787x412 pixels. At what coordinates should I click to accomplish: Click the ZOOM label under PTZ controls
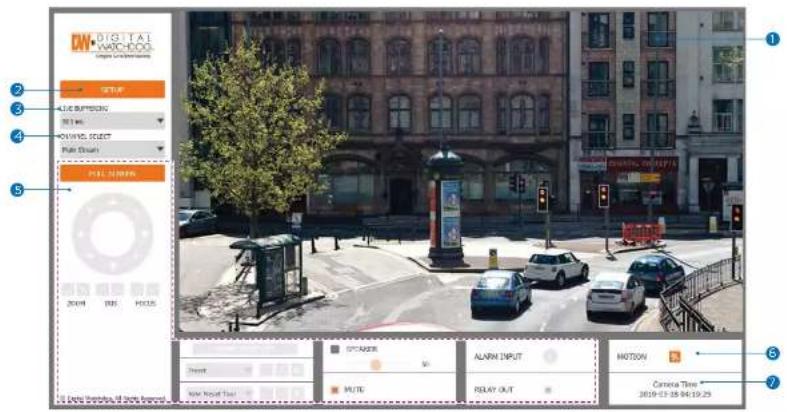[76, 304]
